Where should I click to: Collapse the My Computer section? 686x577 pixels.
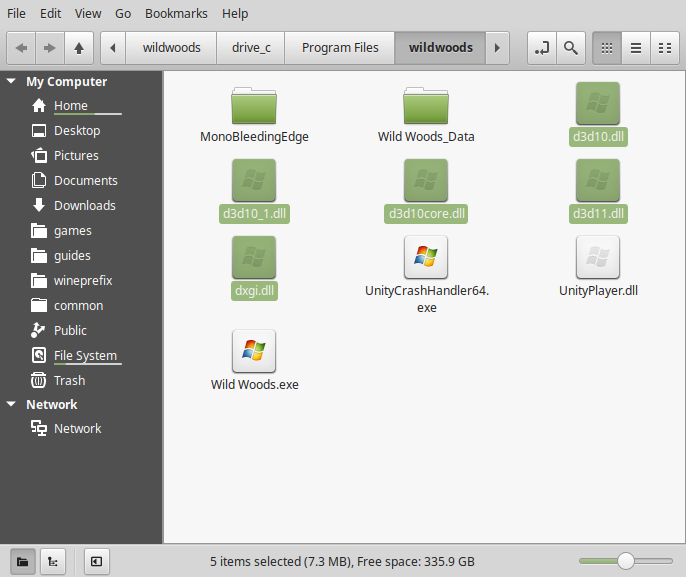11,81
